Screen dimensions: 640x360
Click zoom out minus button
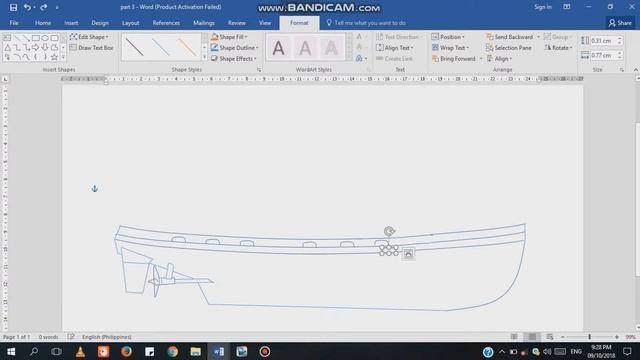click(x=563, y=337)
